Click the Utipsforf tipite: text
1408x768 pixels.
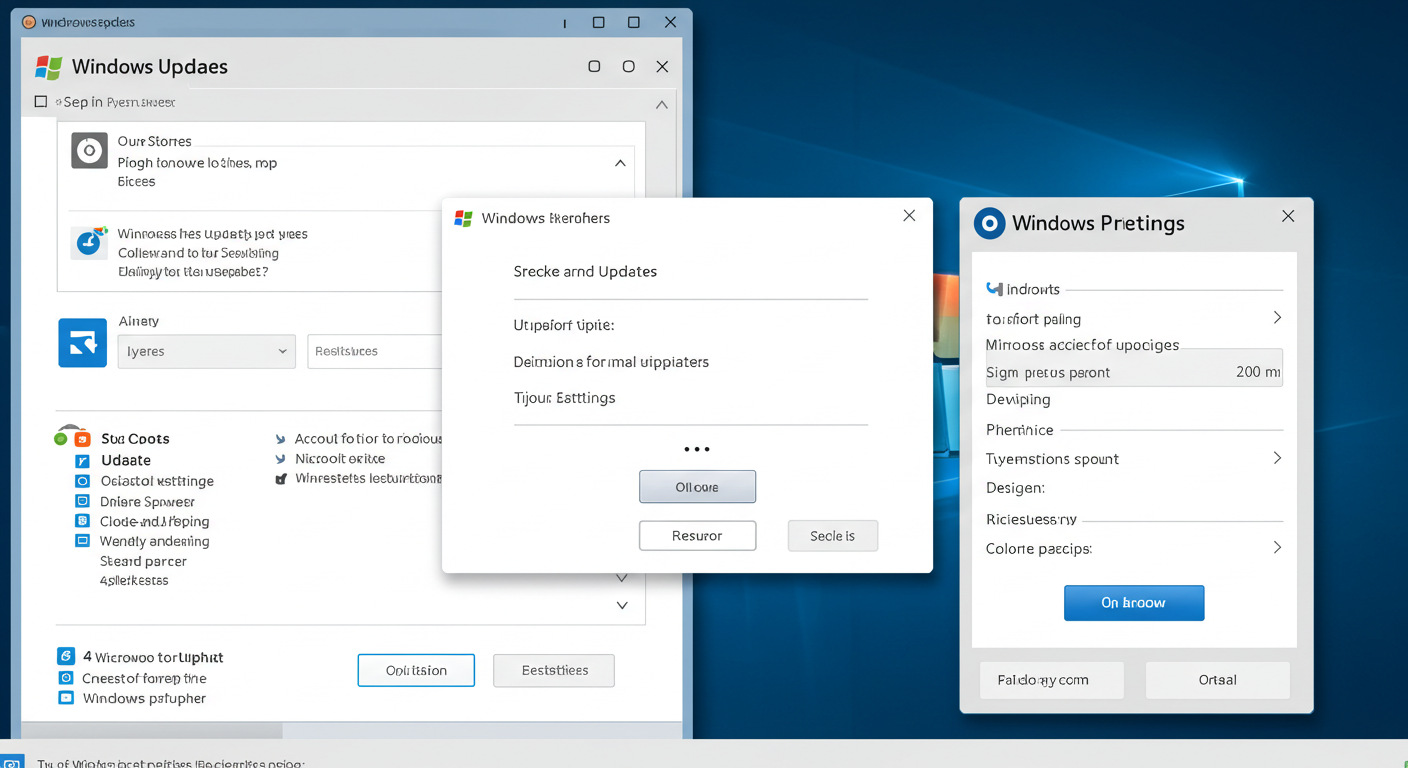[x=564, y=325]
